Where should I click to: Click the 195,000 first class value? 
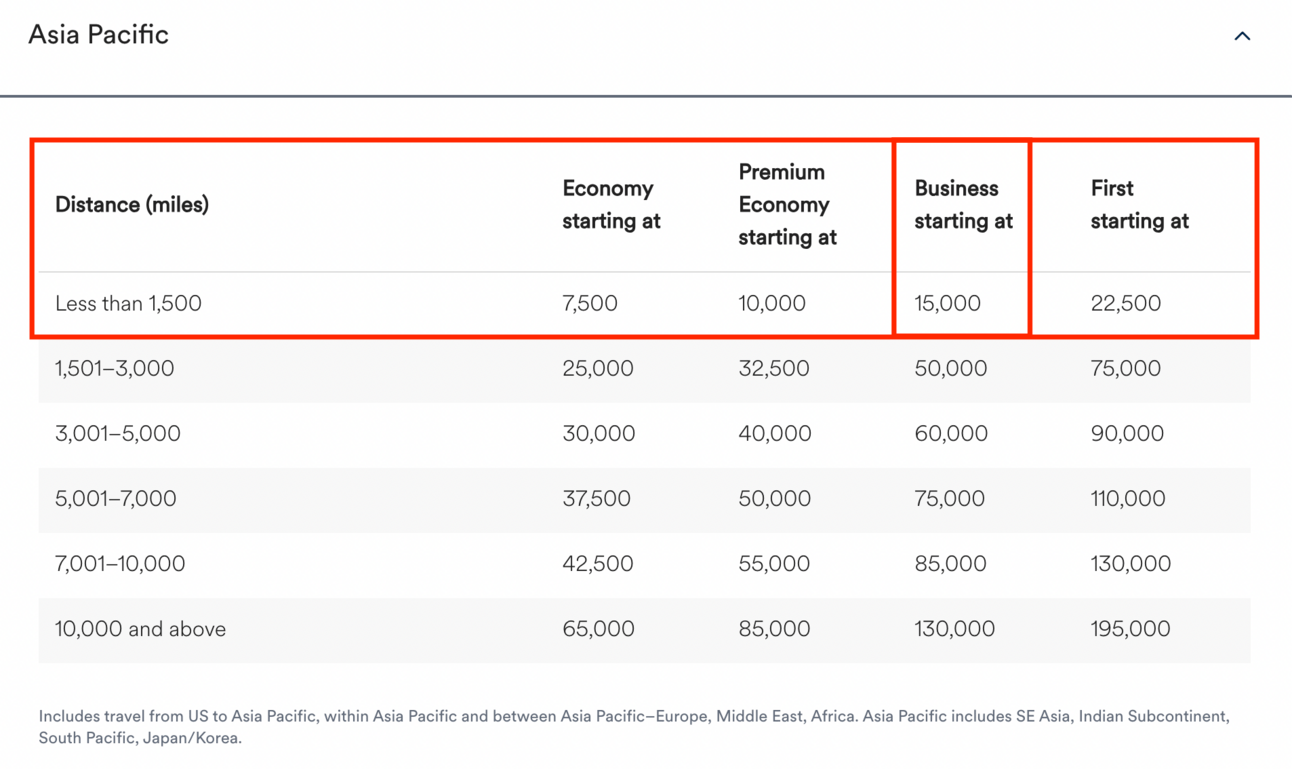click(x=1130, y=629)
